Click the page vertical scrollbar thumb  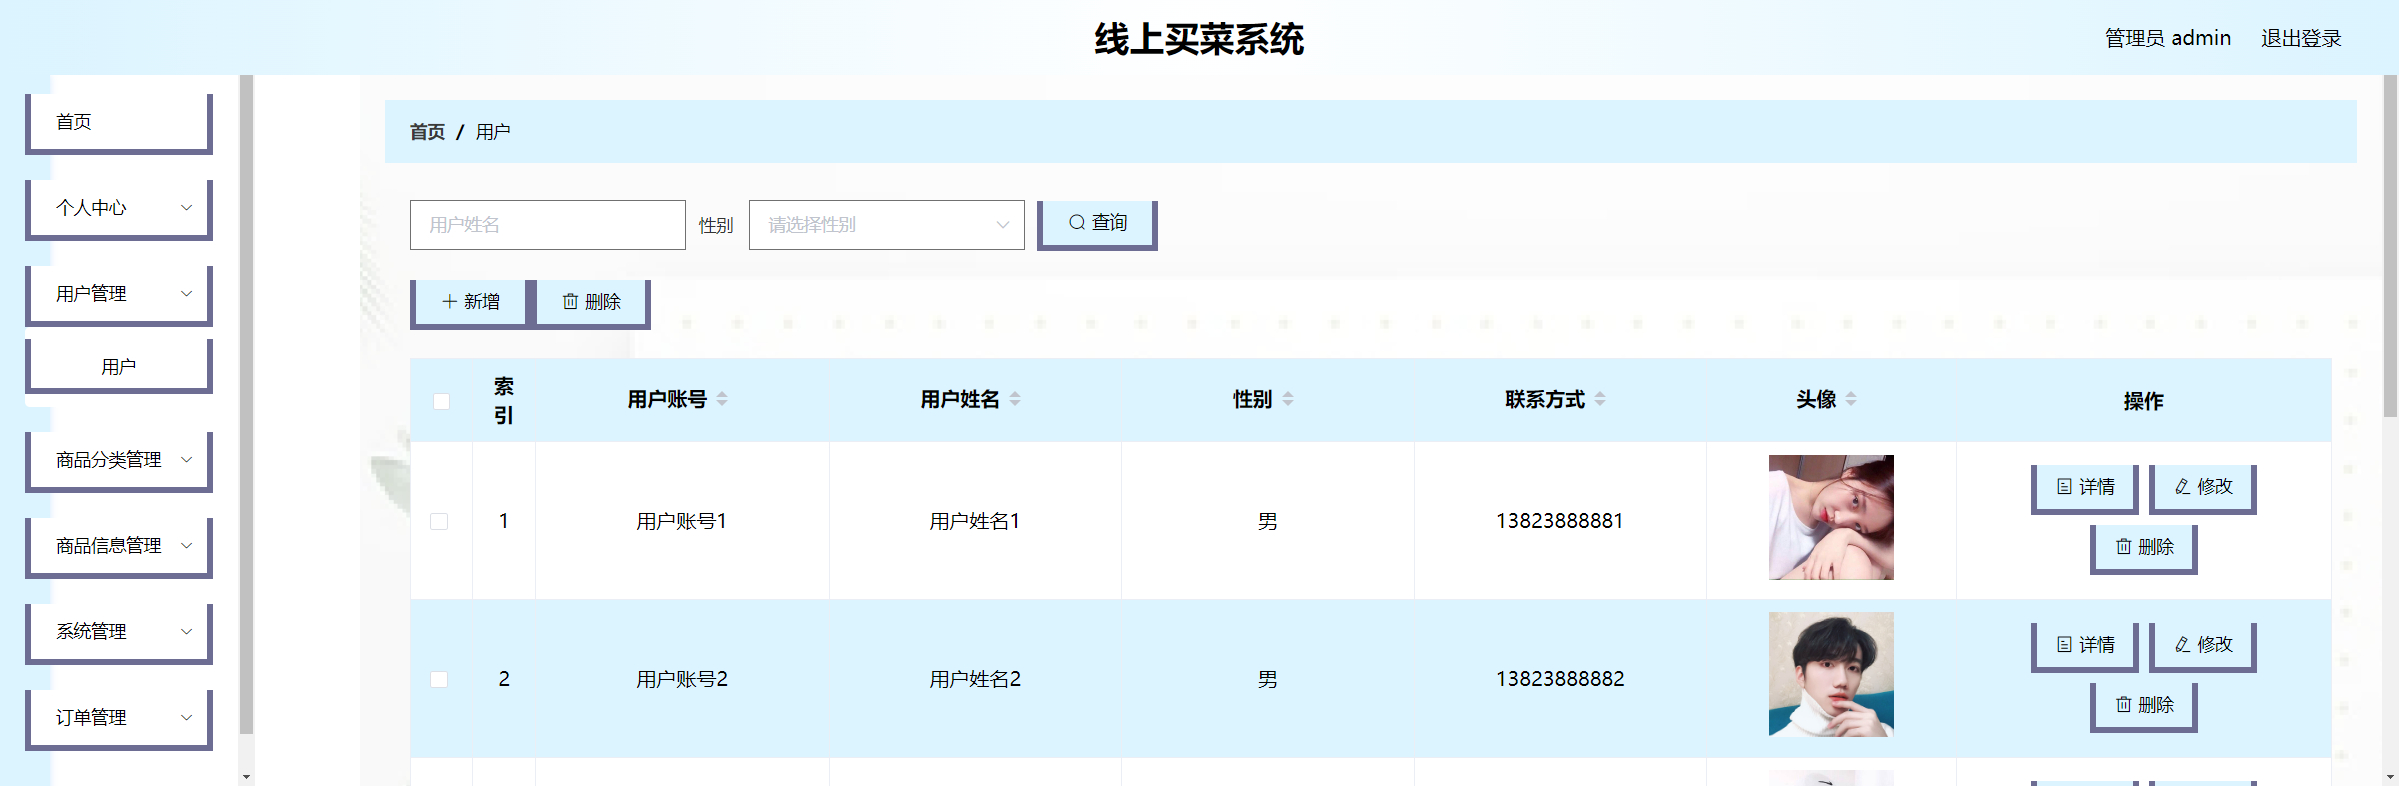point(2390,245)
